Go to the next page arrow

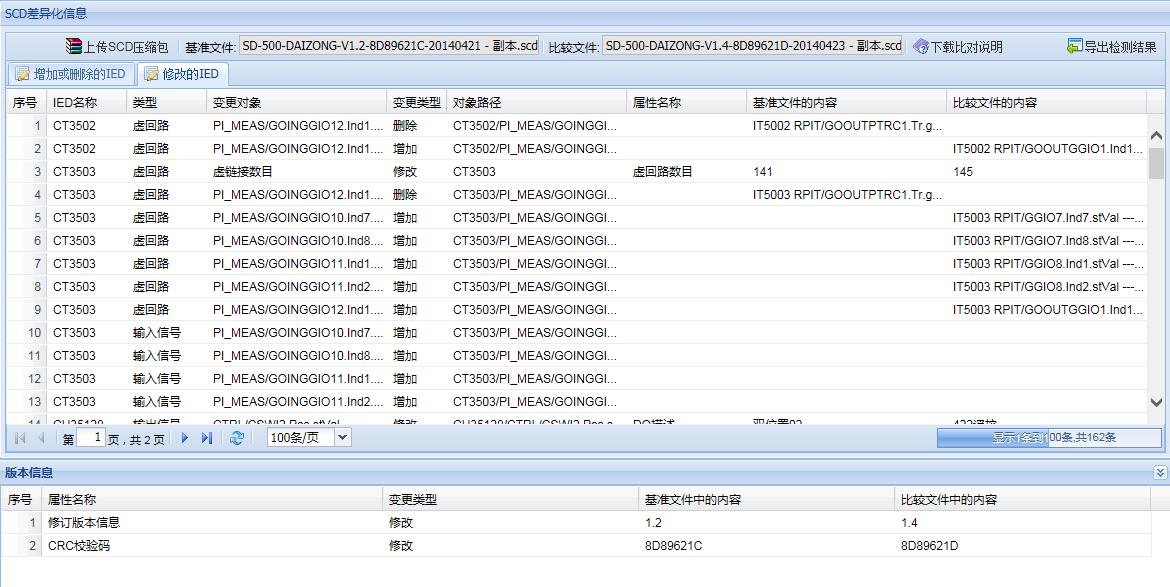point(185,438)
